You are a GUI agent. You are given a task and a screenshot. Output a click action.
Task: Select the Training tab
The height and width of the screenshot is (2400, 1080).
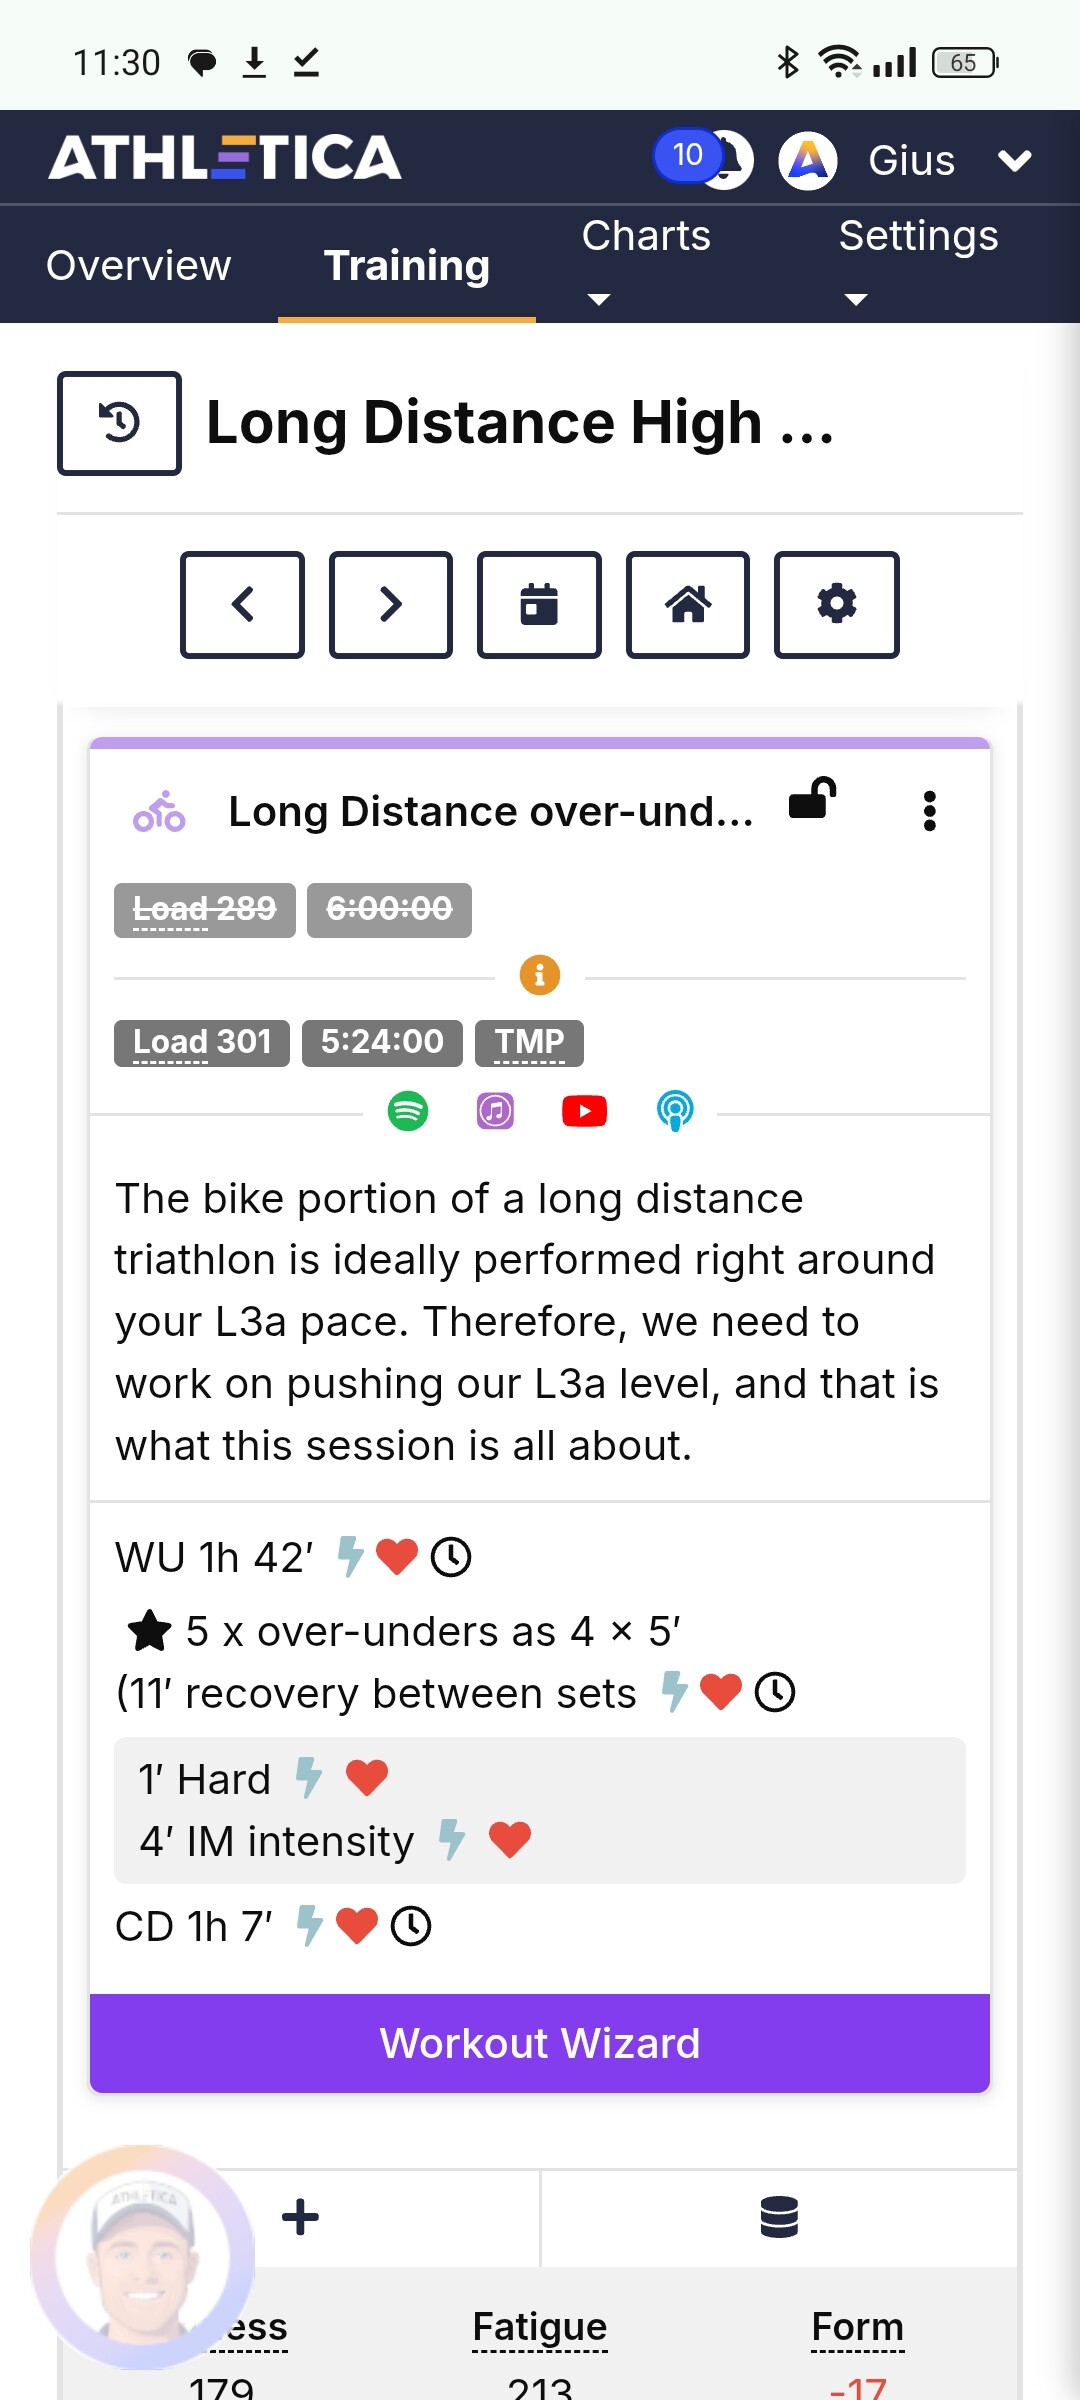pos(407,266)
